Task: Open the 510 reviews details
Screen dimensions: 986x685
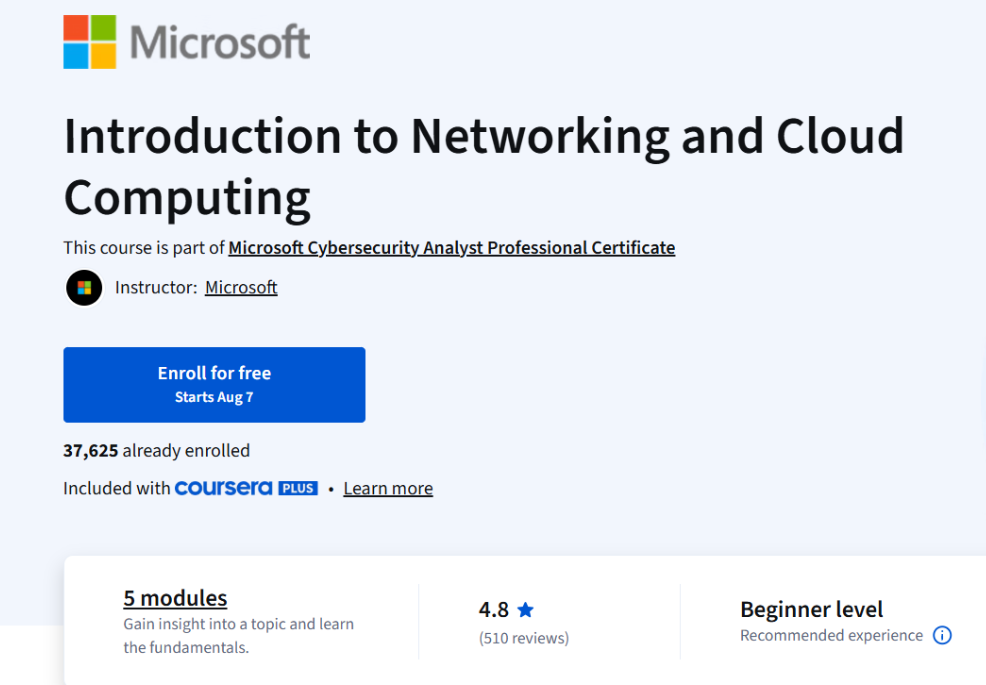Action: click(524, 637)
